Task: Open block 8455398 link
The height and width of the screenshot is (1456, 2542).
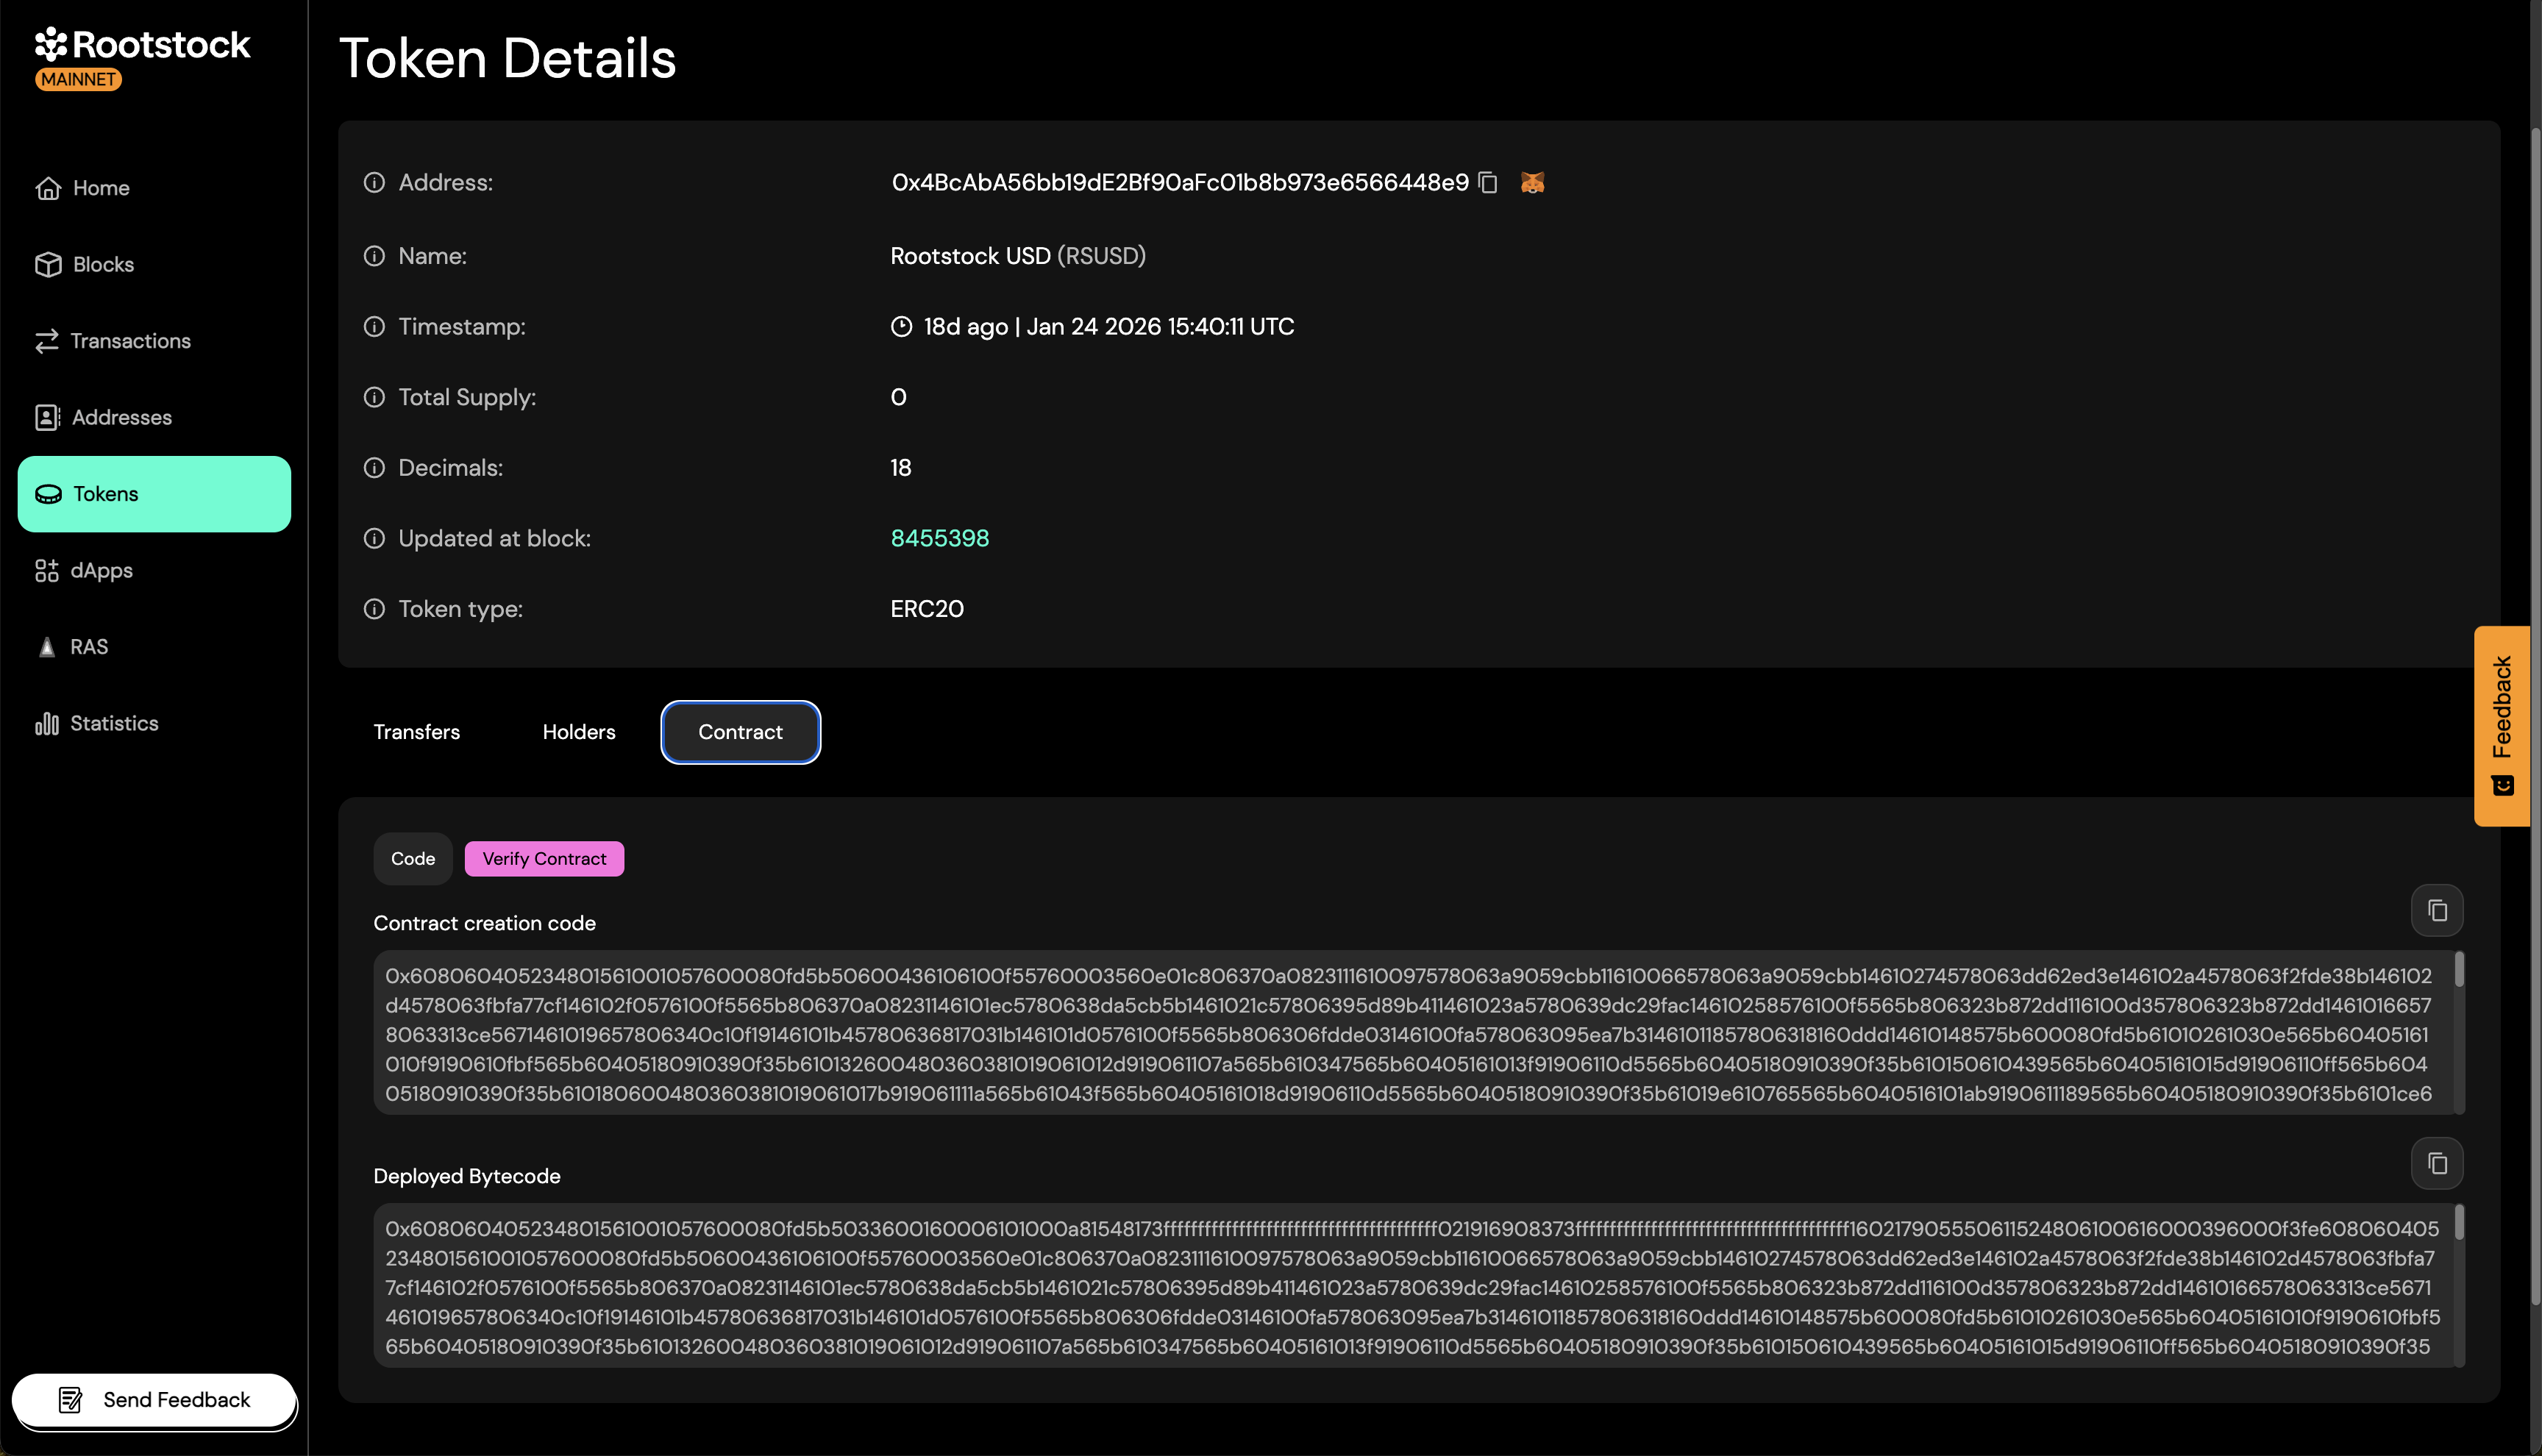Action: coord(939,538)
